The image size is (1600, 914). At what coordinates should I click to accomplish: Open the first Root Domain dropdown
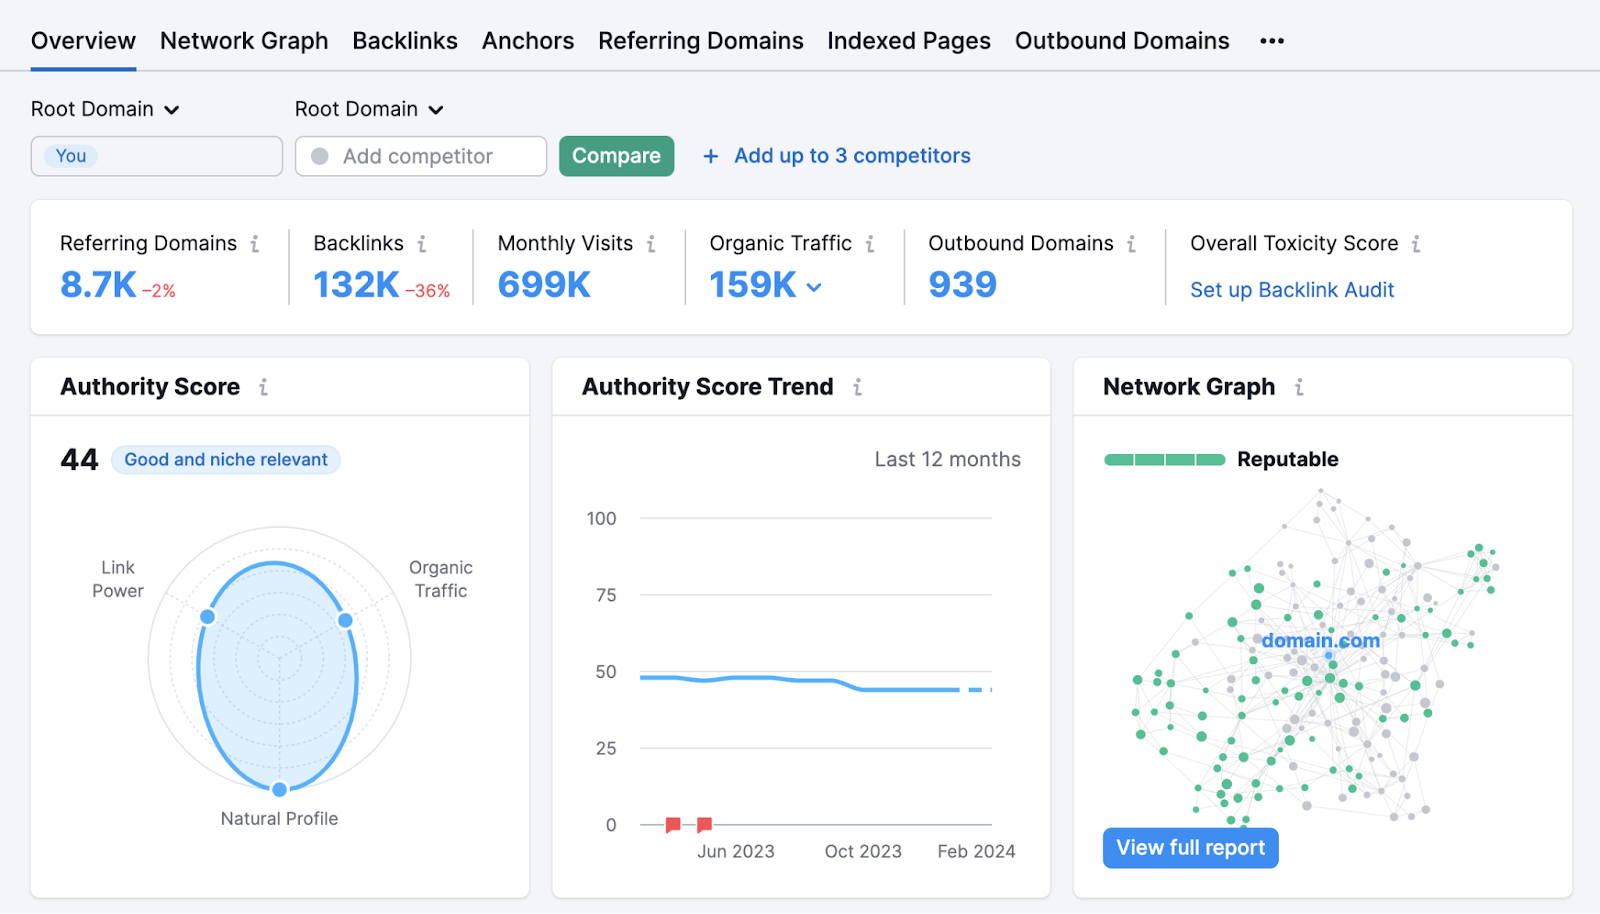click(x=105, y=109)
